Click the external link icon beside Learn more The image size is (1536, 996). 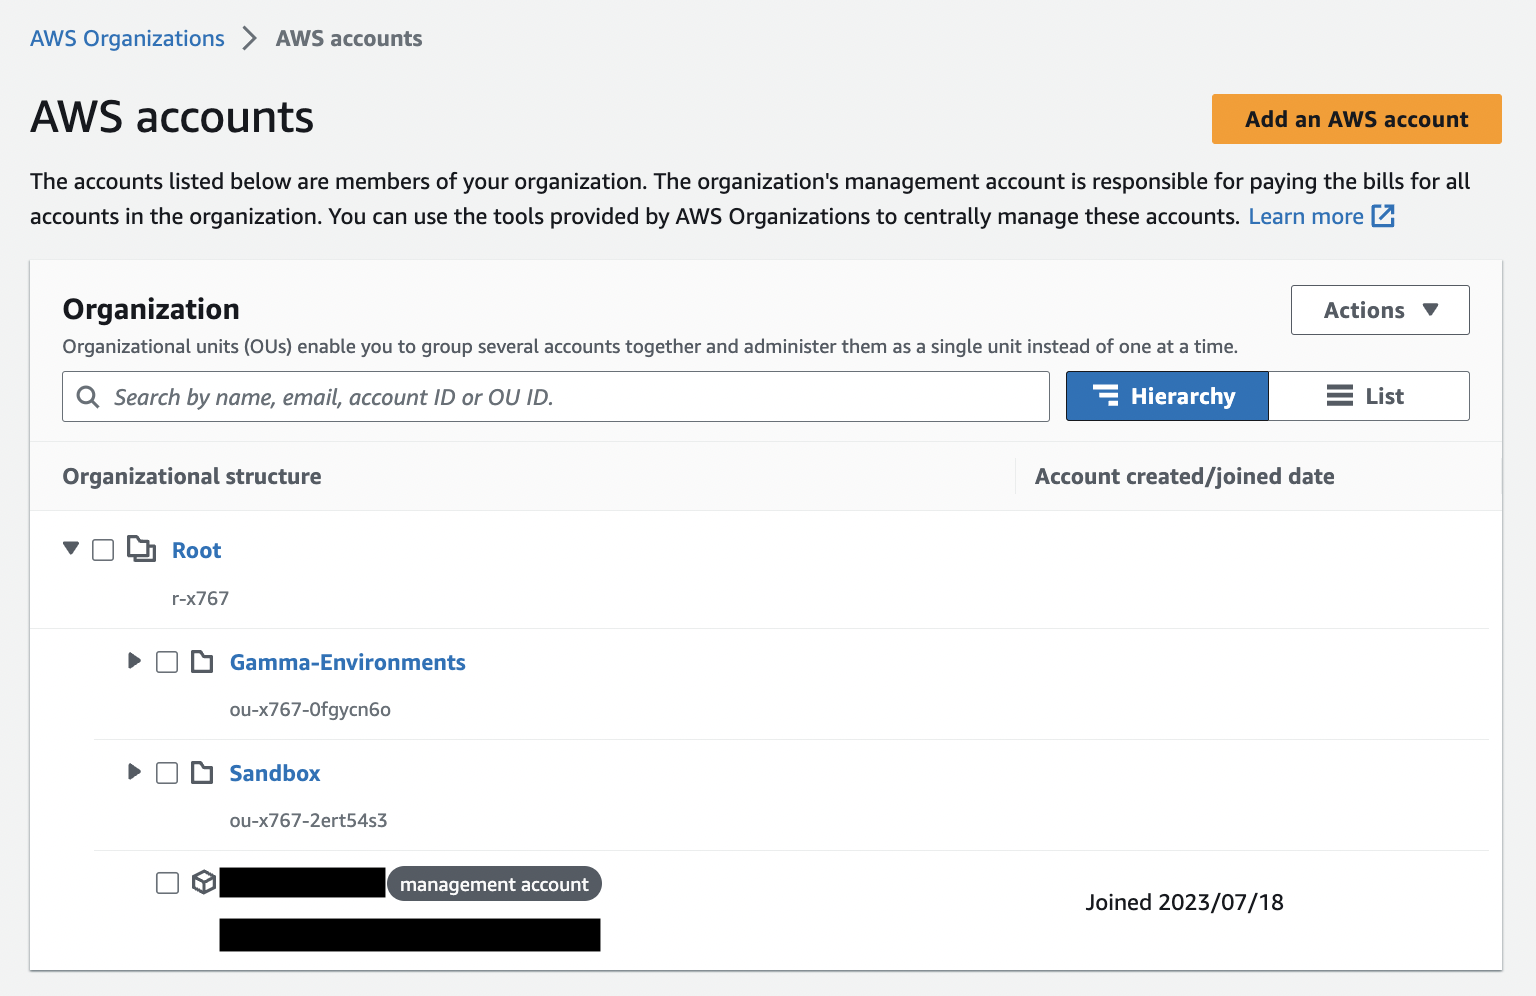(x=1383, y=216)
